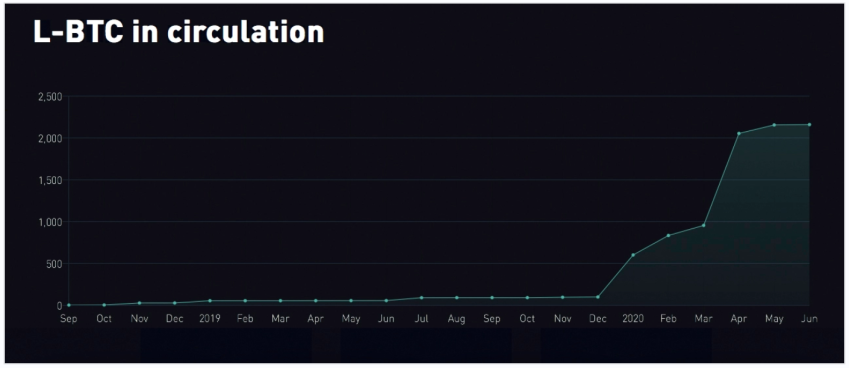This screenshot has height=368, width=849.
Task: Click the final Jun x-axis label
Action: pos(809,319)
